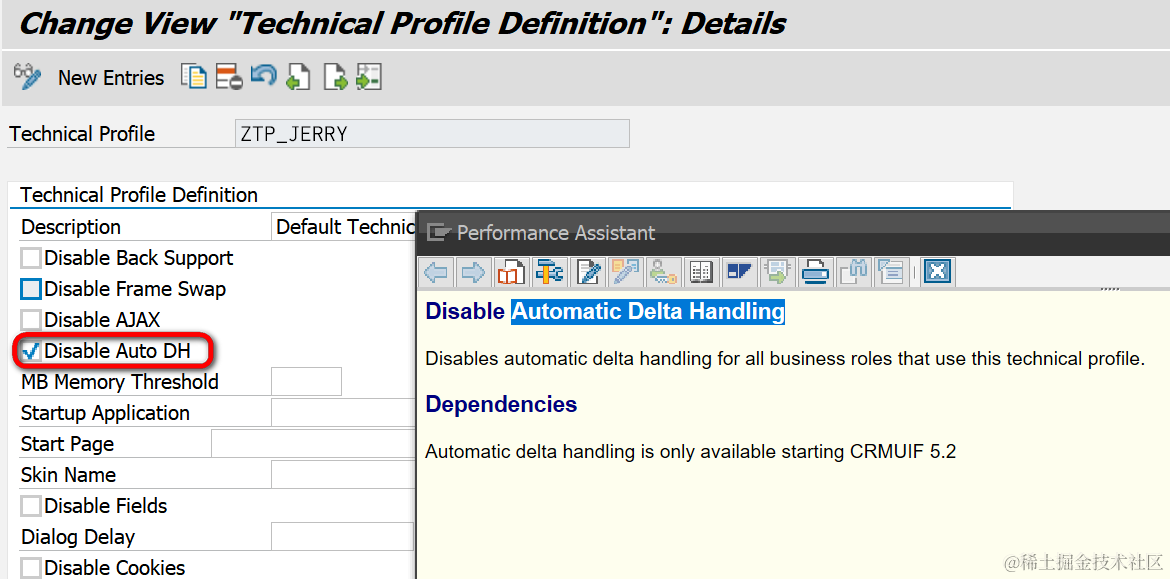
Task: Click the Performance Assistant window title icon
Action: tap(439, 233)
